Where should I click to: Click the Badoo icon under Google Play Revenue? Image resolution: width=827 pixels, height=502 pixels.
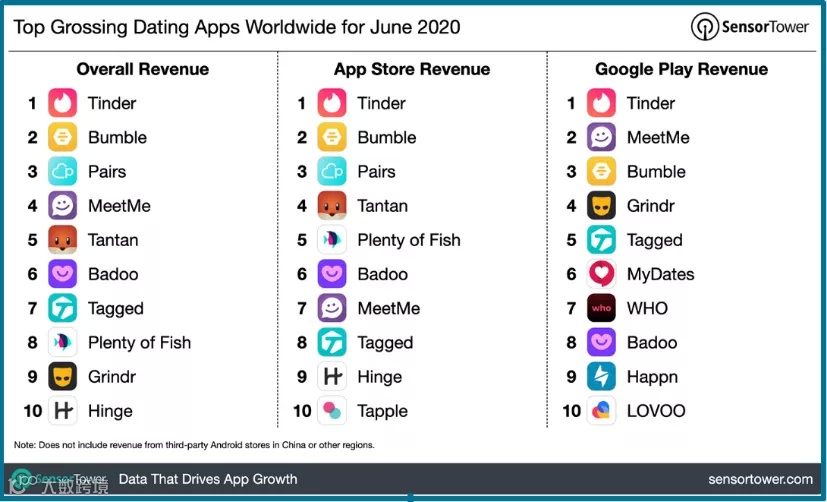pyautogui.click(x=601, y=342)
